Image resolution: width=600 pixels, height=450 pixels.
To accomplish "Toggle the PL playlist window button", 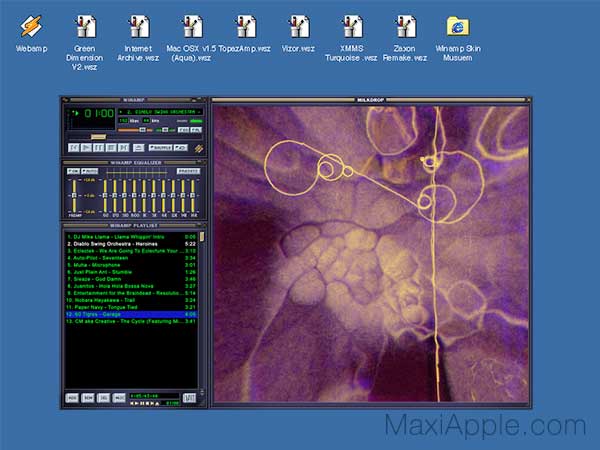I will coord(196,130).
